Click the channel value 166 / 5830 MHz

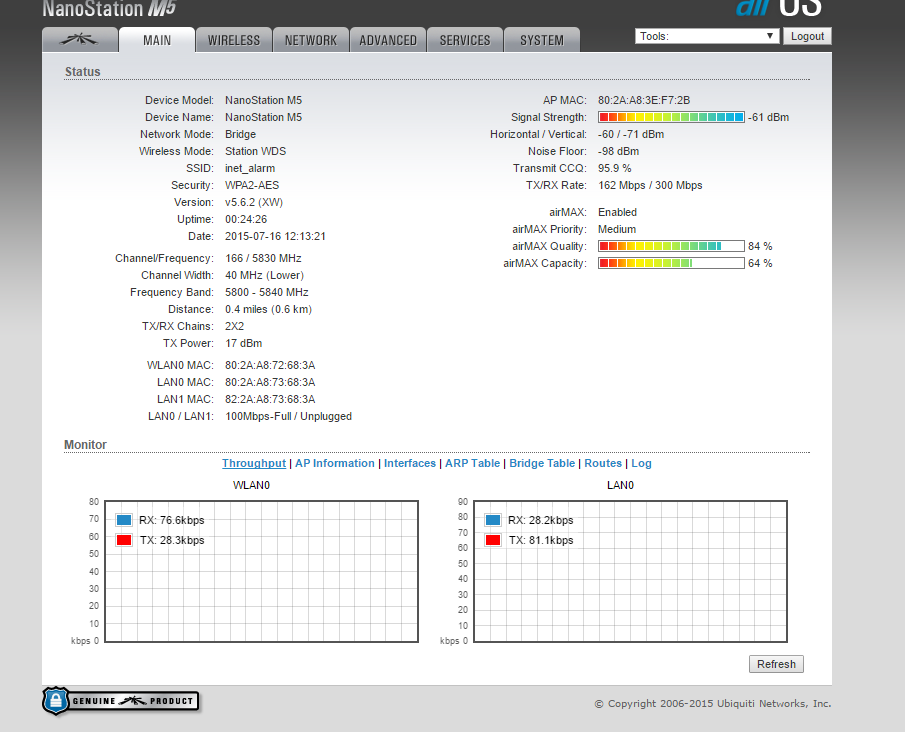263,258
